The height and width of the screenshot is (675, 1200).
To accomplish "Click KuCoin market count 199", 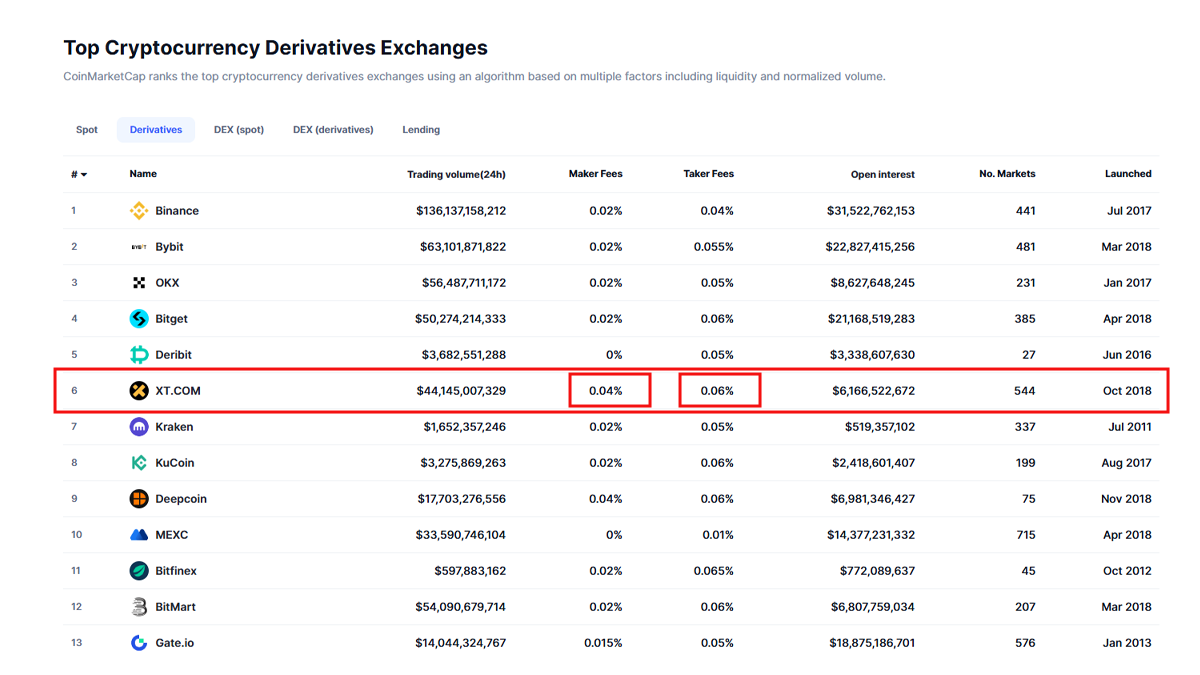I will 1025,463.
